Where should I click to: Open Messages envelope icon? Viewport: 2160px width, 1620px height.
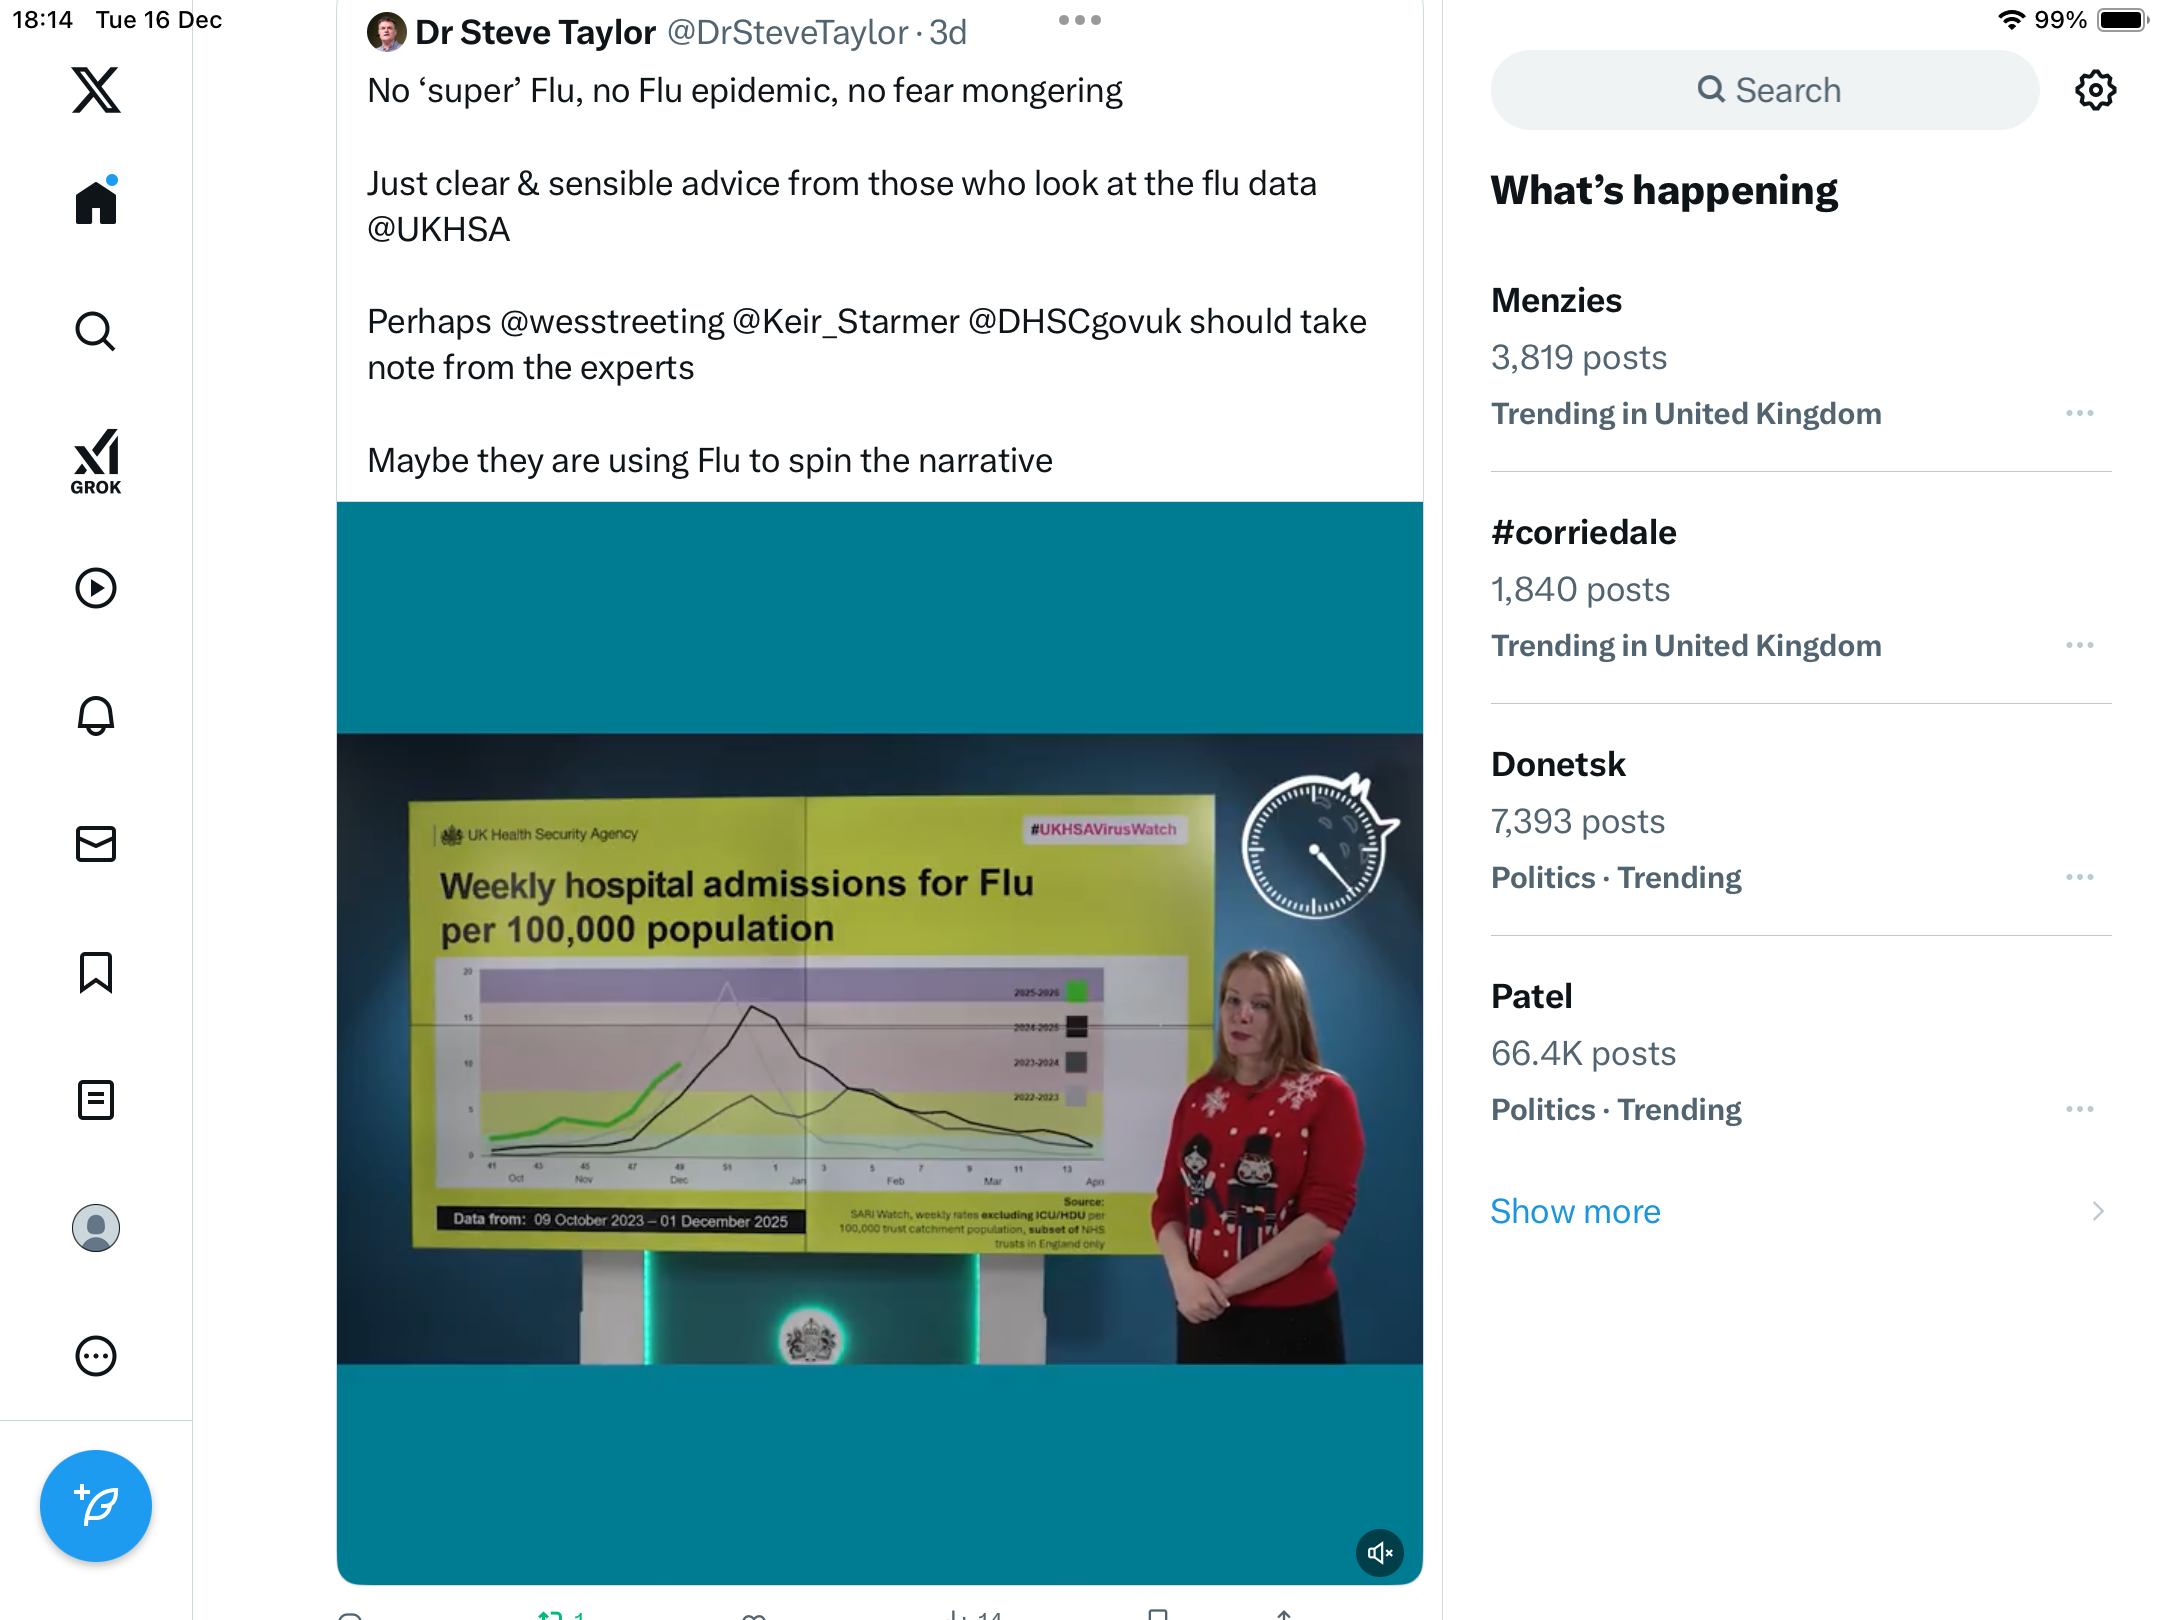(96, 844)
